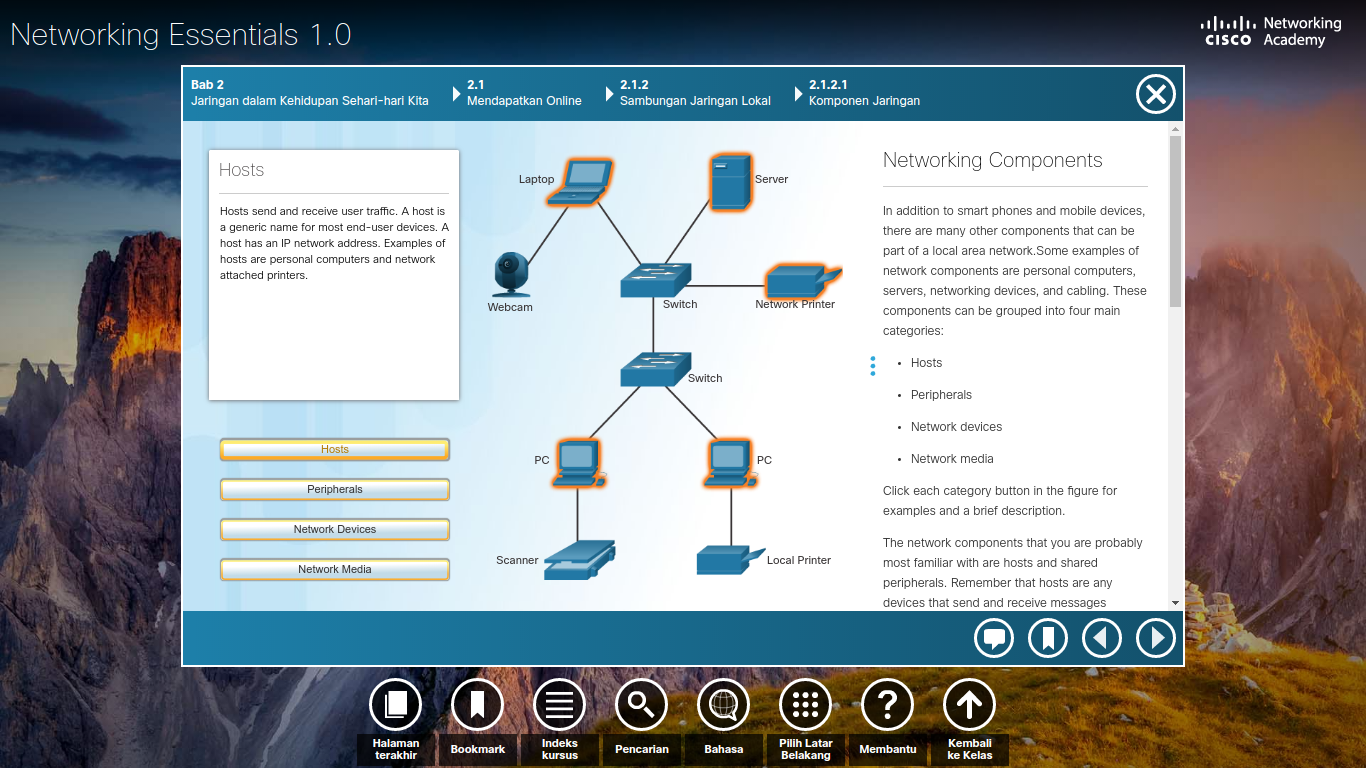
Task: Switch to the Network Media category
Action: [x=334, y=569]
